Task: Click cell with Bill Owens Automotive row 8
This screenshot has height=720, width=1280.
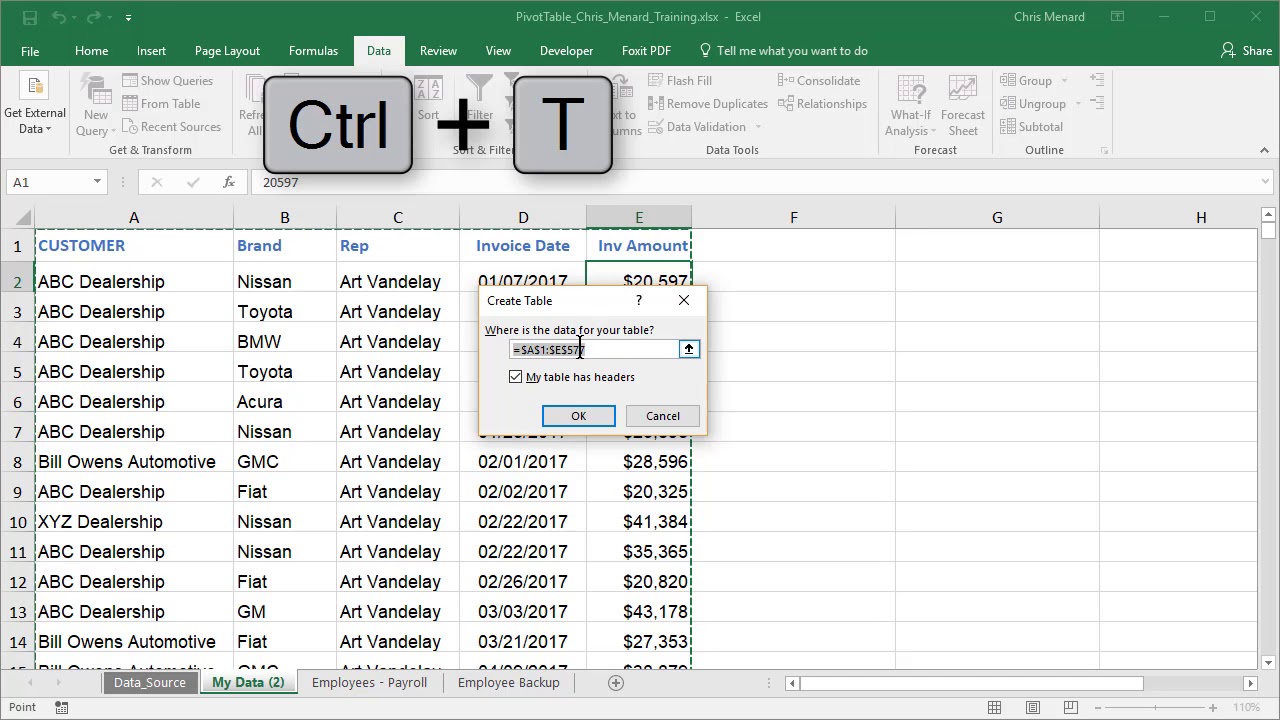Action: tap(134, 462)
